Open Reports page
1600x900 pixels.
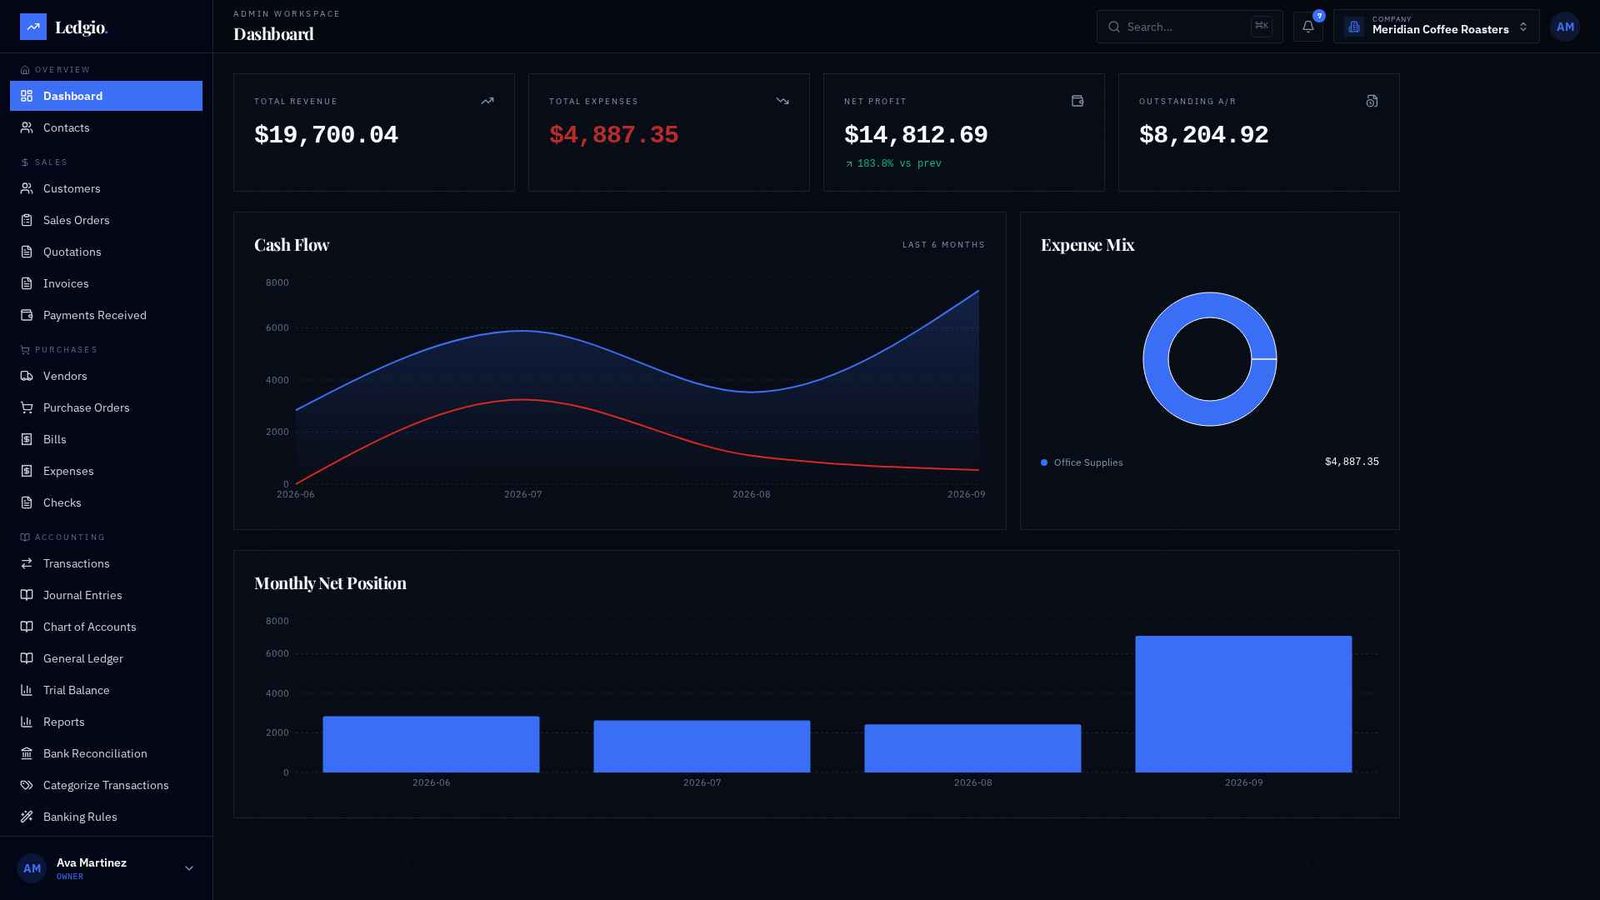[106, 722]
